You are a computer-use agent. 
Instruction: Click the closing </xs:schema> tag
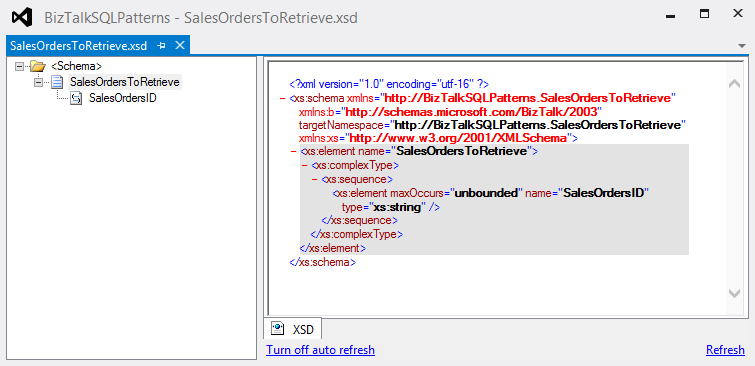tap(323, 262)
